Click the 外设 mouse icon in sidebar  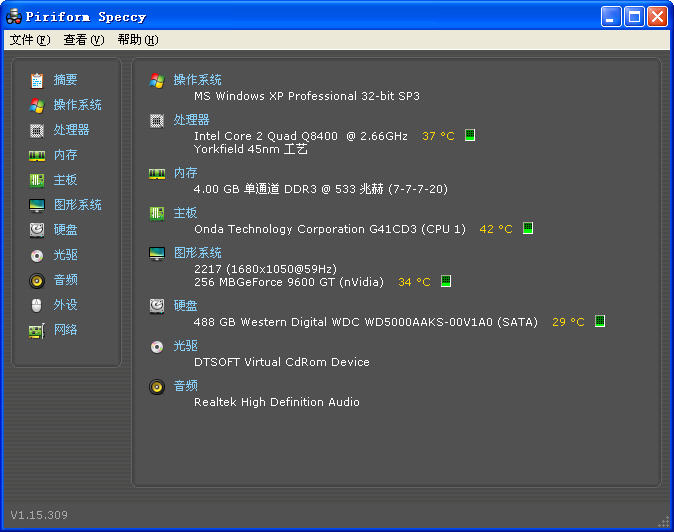click(x=37, y=305)
